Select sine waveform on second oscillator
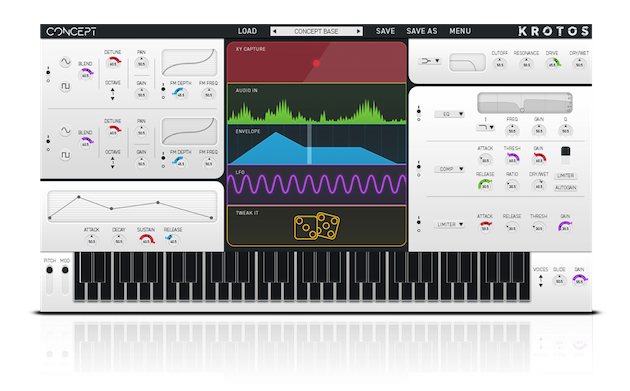630x391 pixels. (x=65, y=131)
